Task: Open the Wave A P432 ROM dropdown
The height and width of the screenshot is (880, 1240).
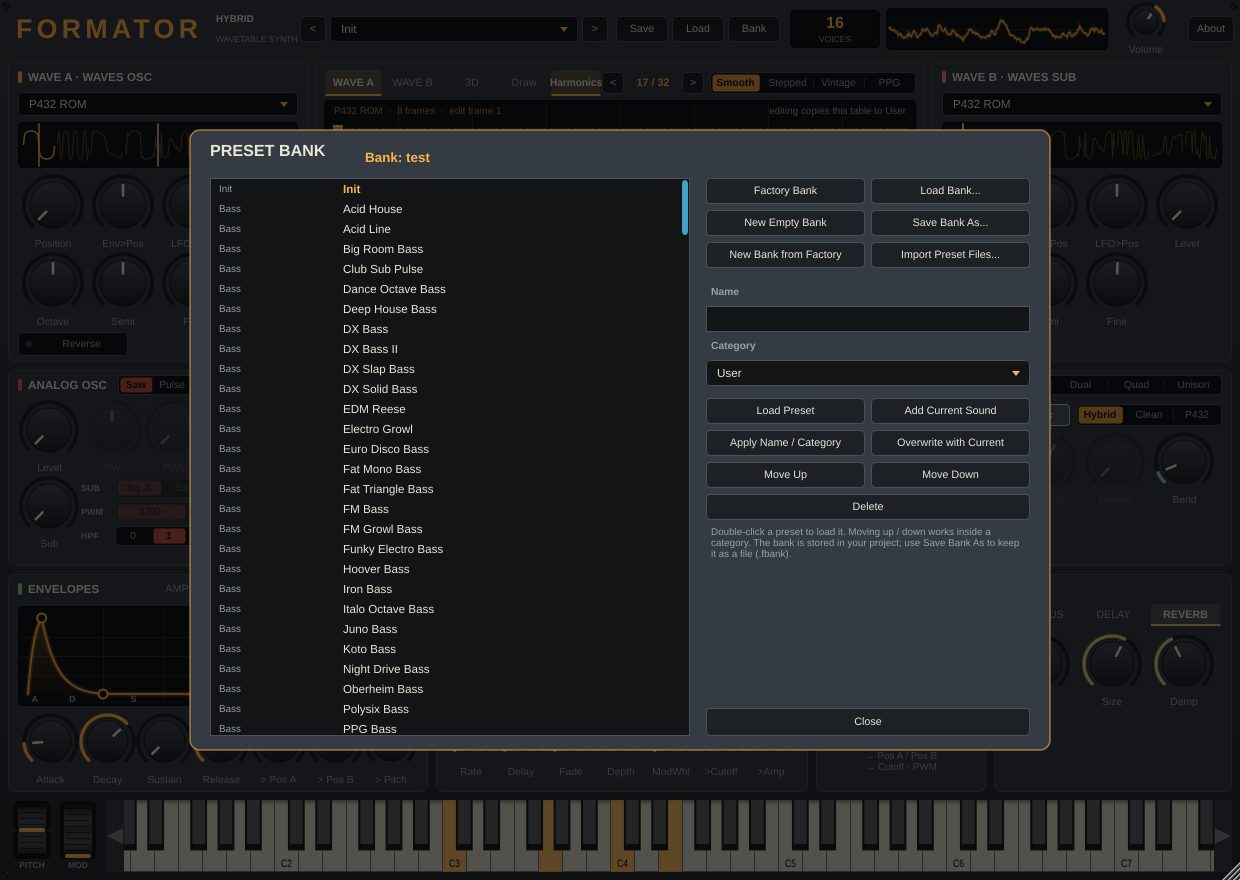Action: click(158, 104)
